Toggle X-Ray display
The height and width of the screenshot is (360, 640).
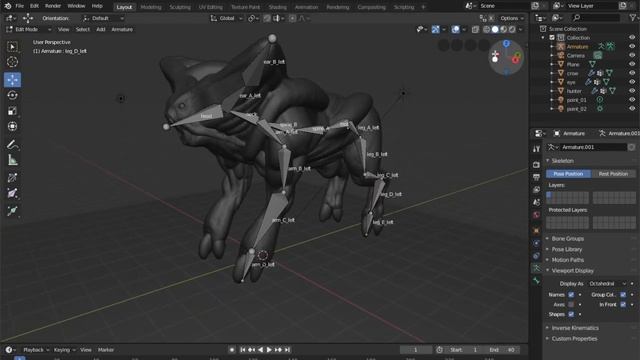click(x=476, y=29)
